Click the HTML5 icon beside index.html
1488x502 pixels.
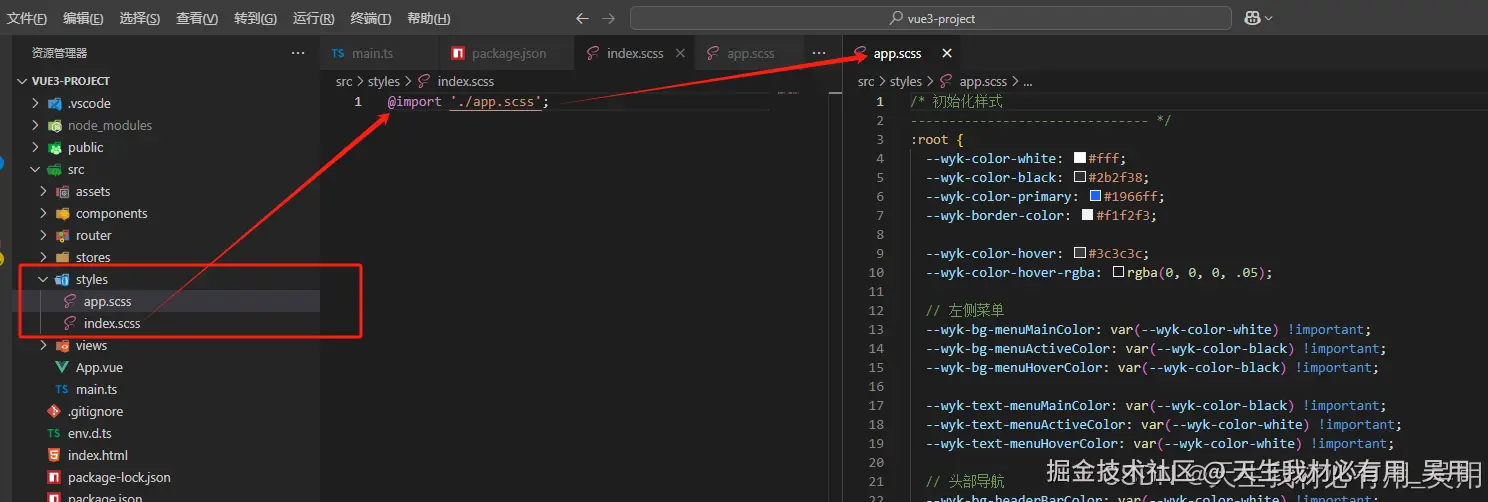click(x=54, y=455)
